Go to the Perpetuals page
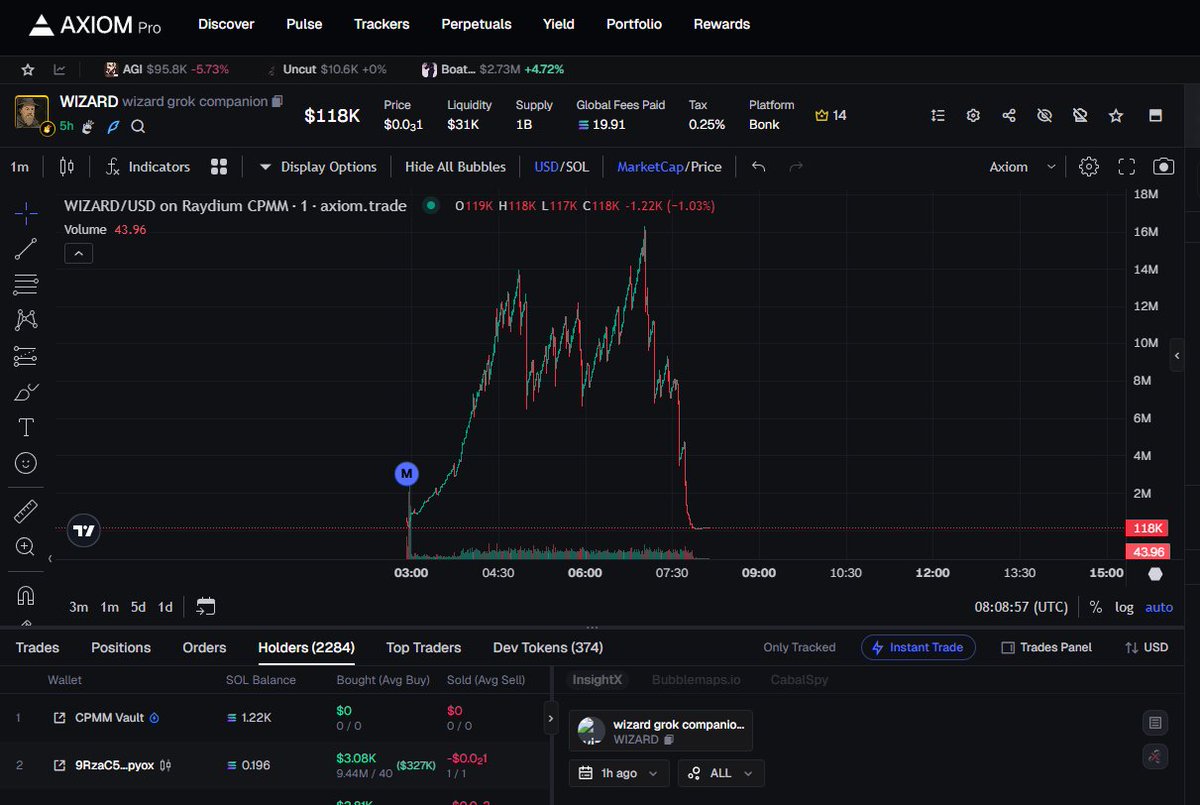Image resolution: width=1200 pixels, height=805 pixels. pos(476,24)
